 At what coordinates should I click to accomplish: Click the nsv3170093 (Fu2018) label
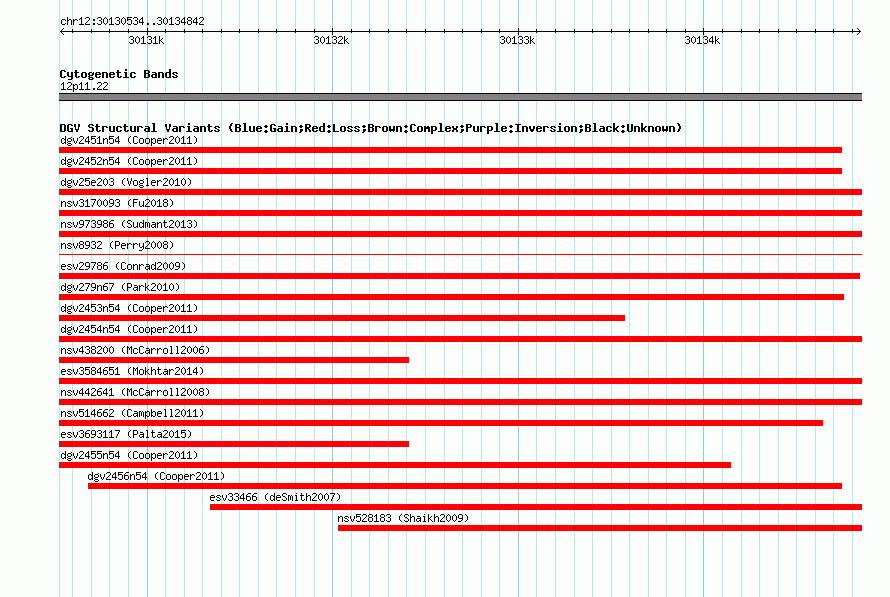(117, 203)
